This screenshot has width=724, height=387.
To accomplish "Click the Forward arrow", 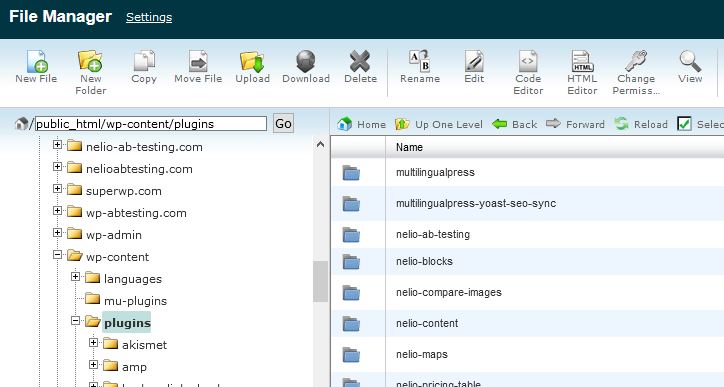I will point(575,124).
